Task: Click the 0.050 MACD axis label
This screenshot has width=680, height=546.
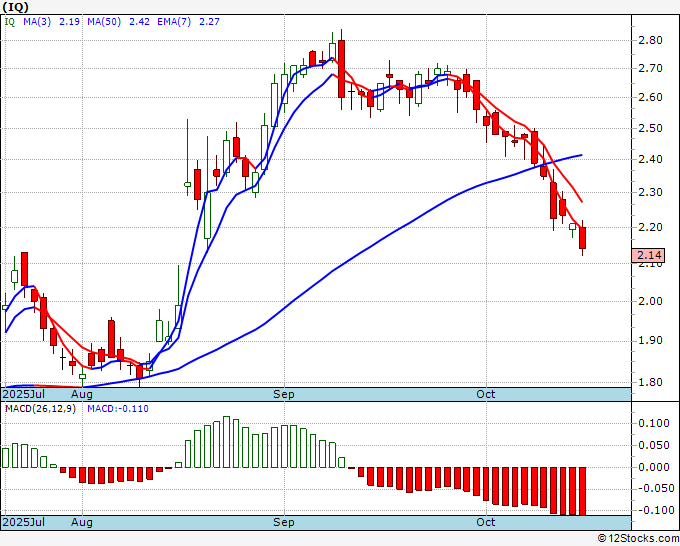Action: point(654,445)
